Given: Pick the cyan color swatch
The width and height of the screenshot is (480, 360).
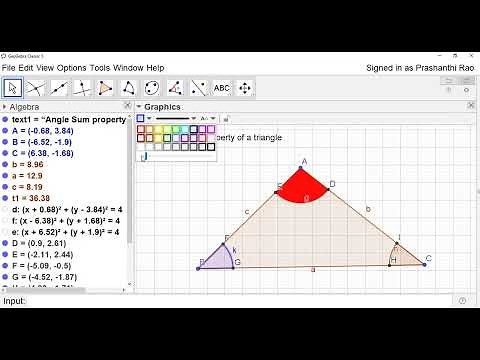Looking at the screenshot, I should pos(184,129).
